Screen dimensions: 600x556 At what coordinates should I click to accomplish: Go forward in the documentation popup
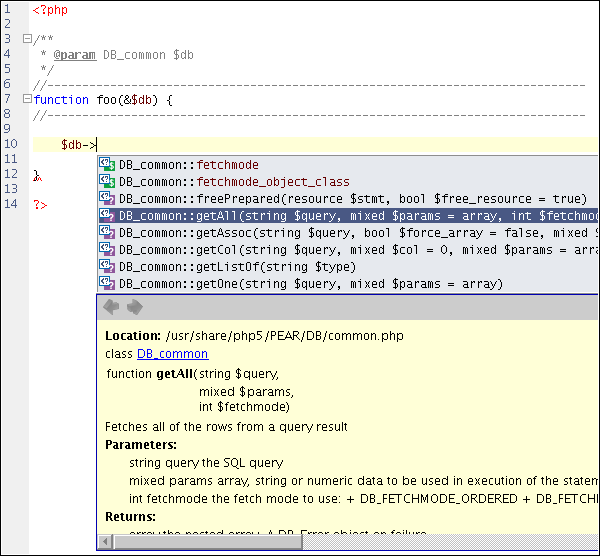[135, 307]
